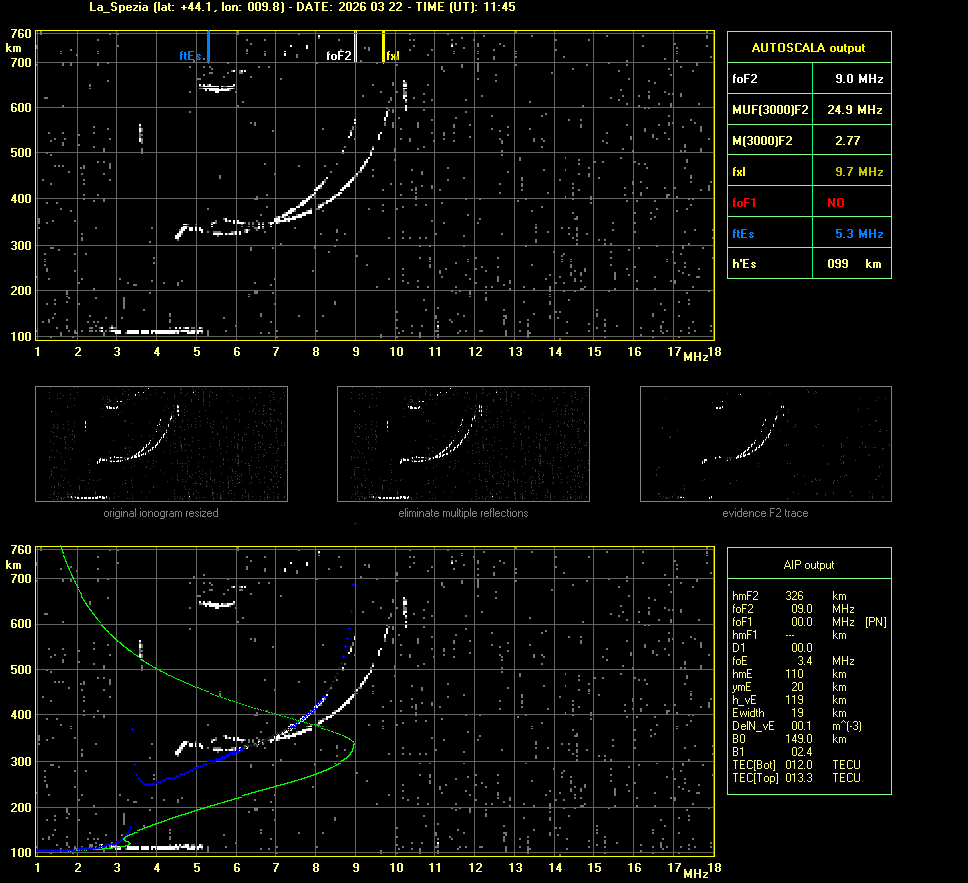Click the red foF1 NO value
Viewport: 968px width, 883px height.
tap(836, 203)
